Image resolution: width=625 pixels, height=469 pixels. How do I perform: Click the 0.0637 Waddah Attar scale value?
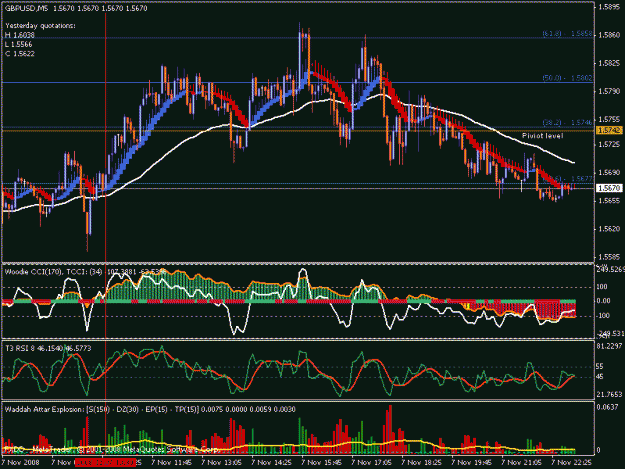coord(607,407)
